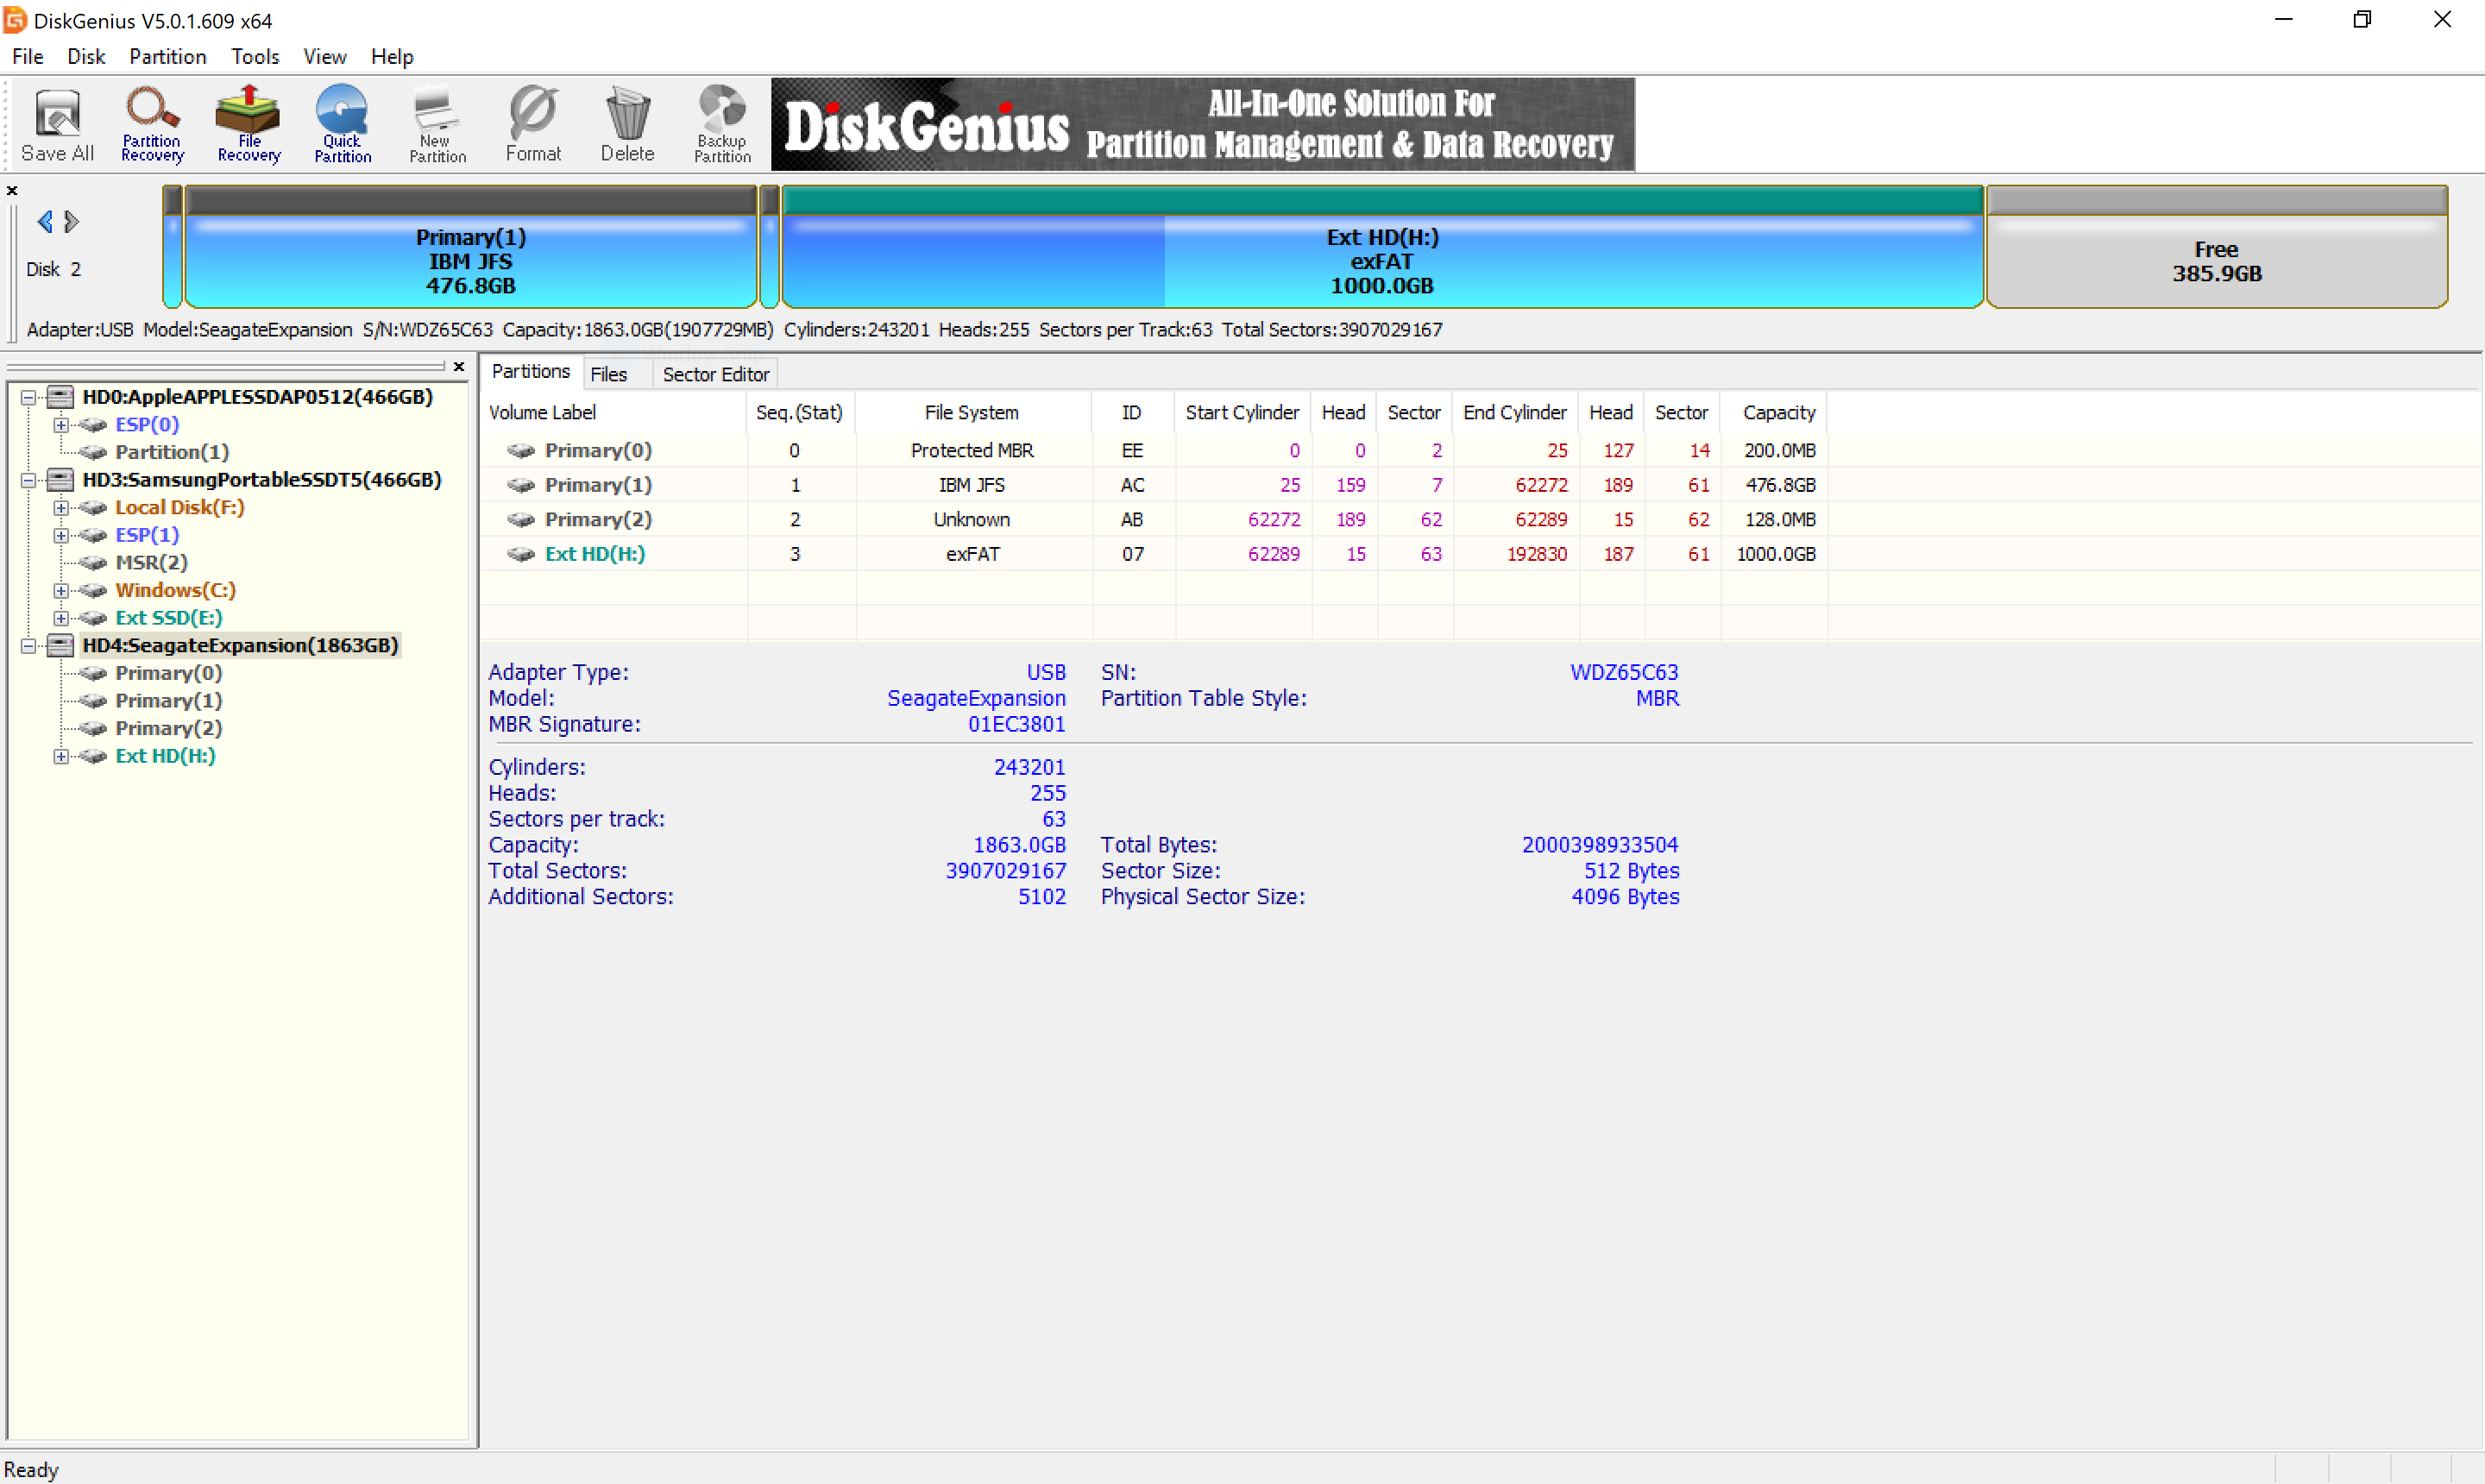Click the drive icon next to MSR(2) in the tree
The width and height of the screenshot is (2485, 1484).
[93, 563]
